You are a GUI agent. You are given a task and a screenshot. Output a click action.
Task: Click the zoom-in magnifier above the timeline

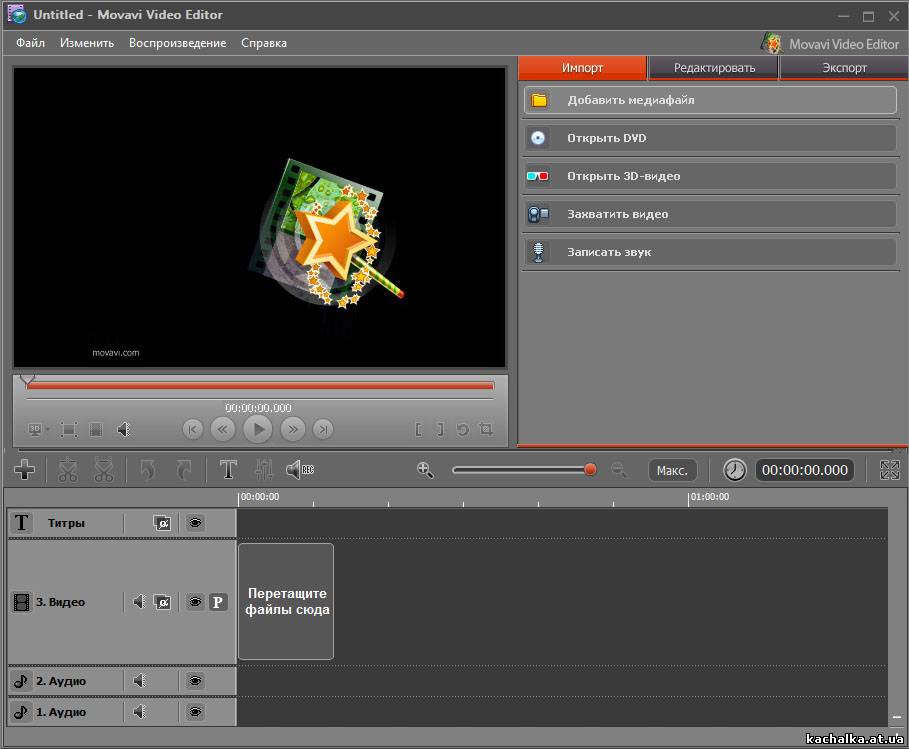pos(425,469)
